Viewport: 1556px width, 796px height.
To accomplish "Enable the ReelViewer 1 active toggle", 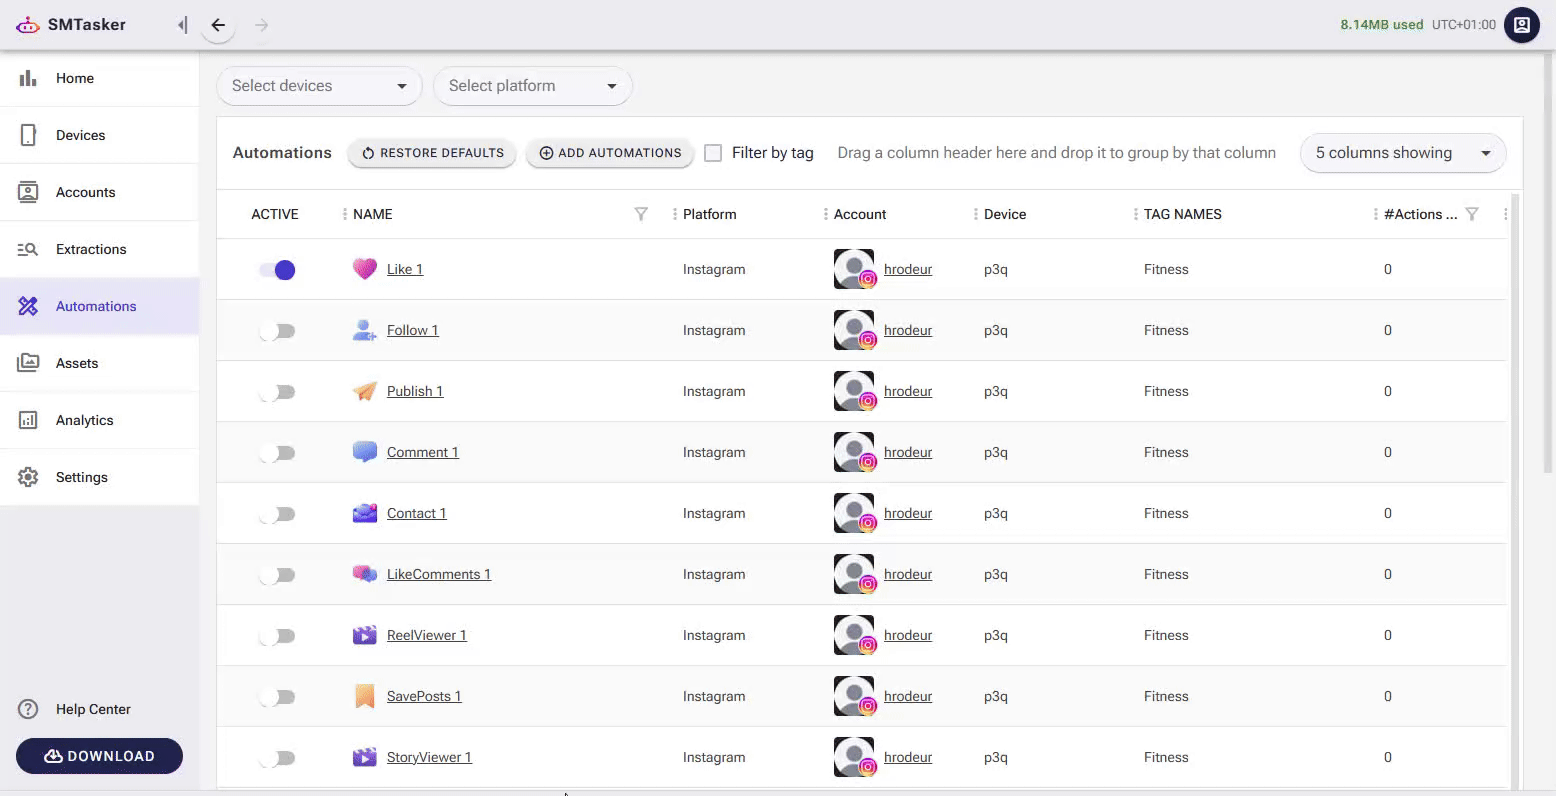I will 277,636.
